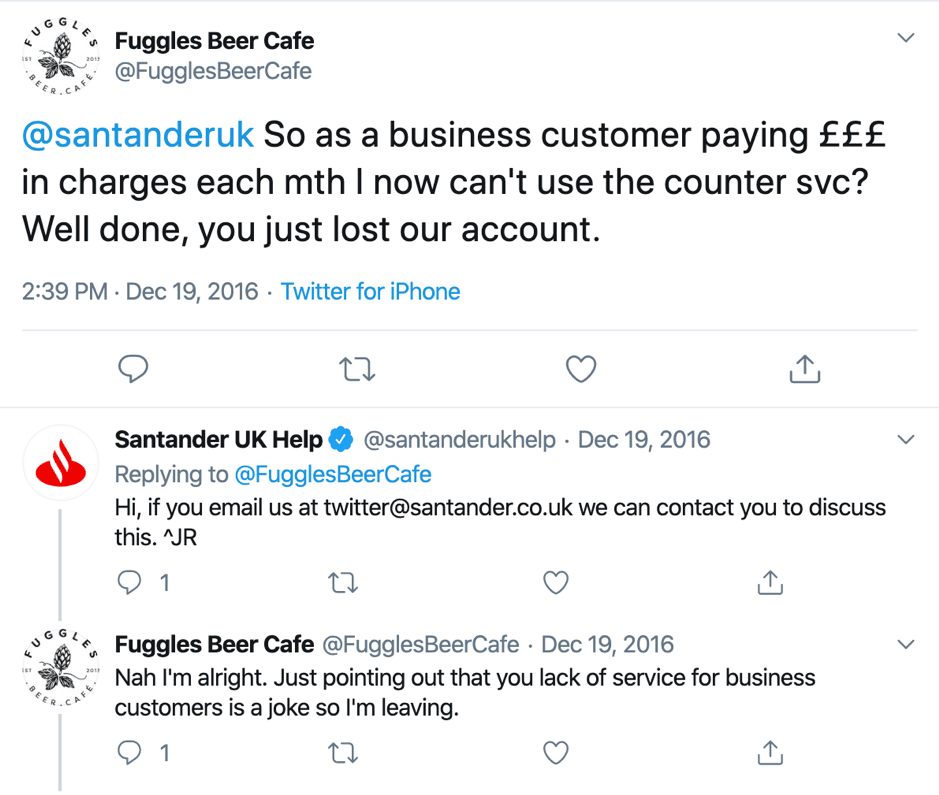Viewport: 939px width, 795px height.
Task: Click the 'Twitter for iPhone' source link
Action: [370, 292]
